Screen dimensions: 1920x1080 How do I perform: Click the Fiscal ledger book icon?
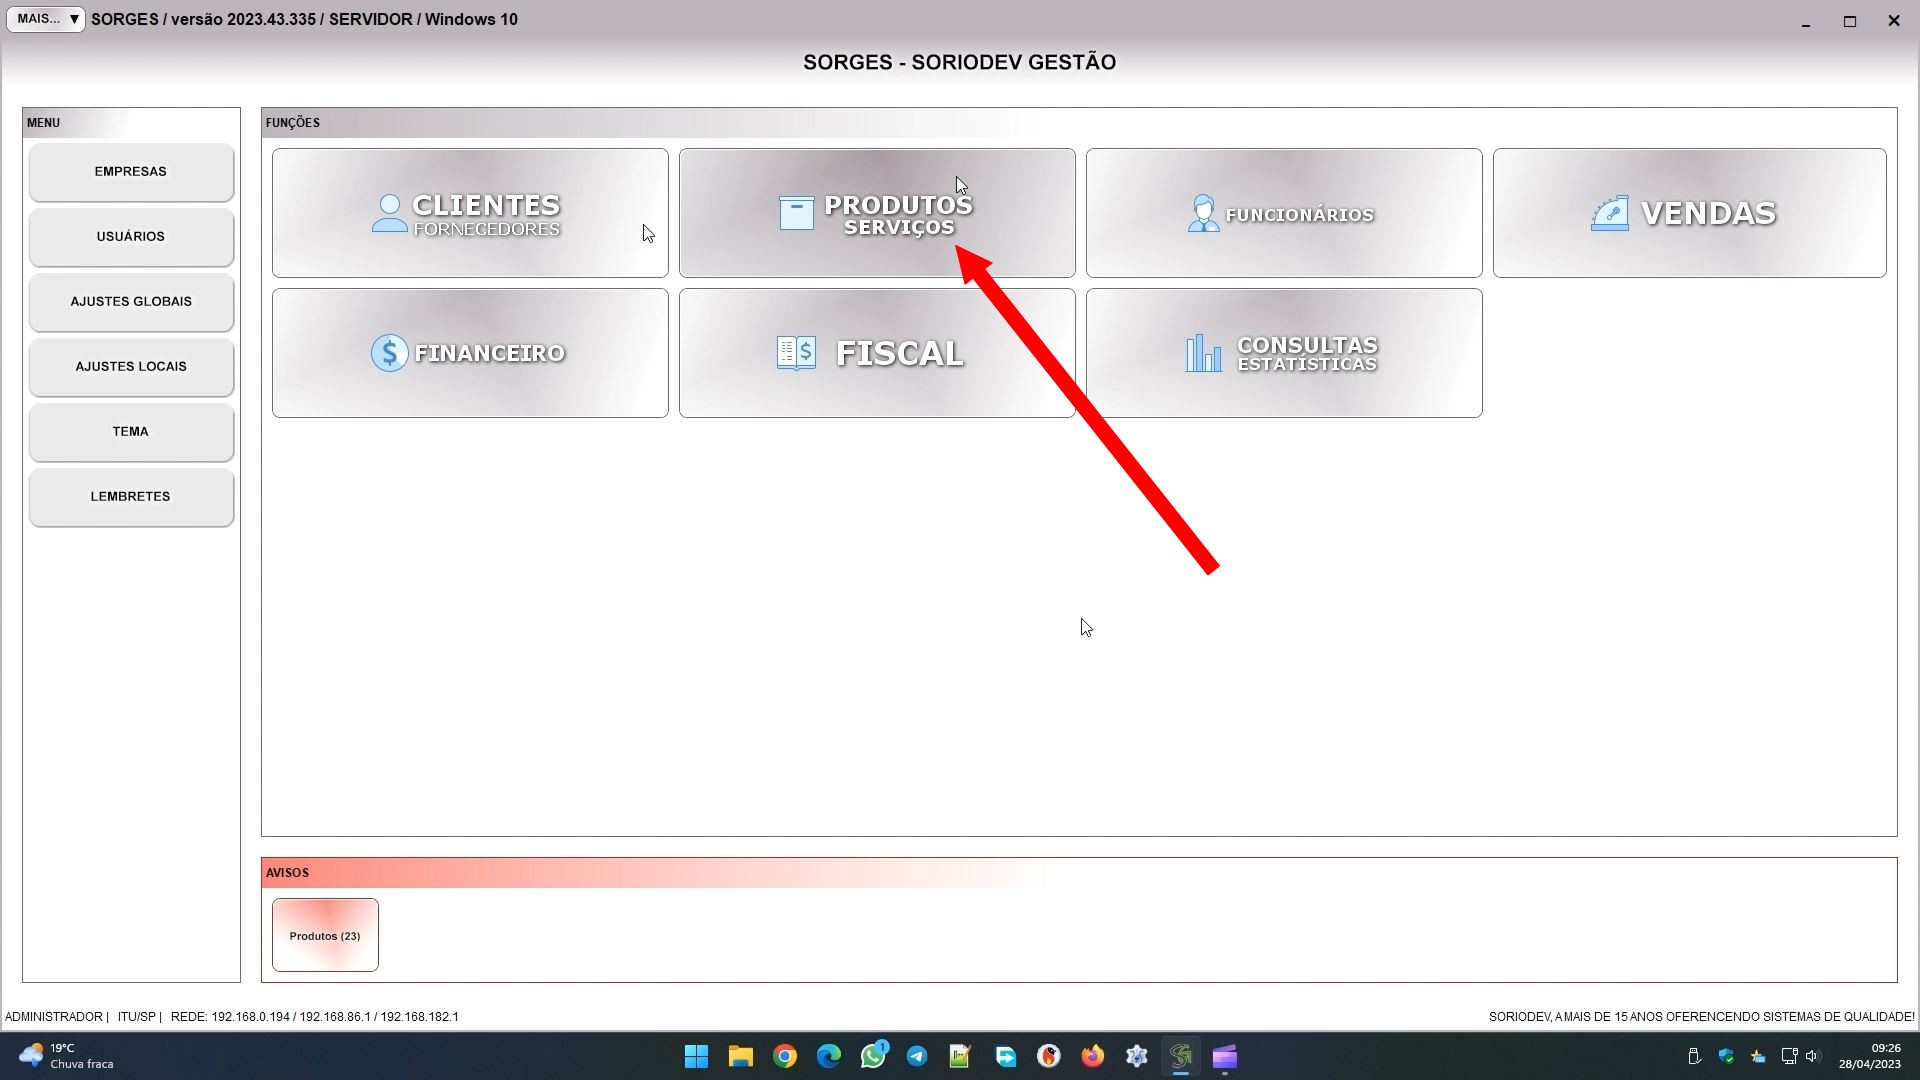[x=796, y=353]
